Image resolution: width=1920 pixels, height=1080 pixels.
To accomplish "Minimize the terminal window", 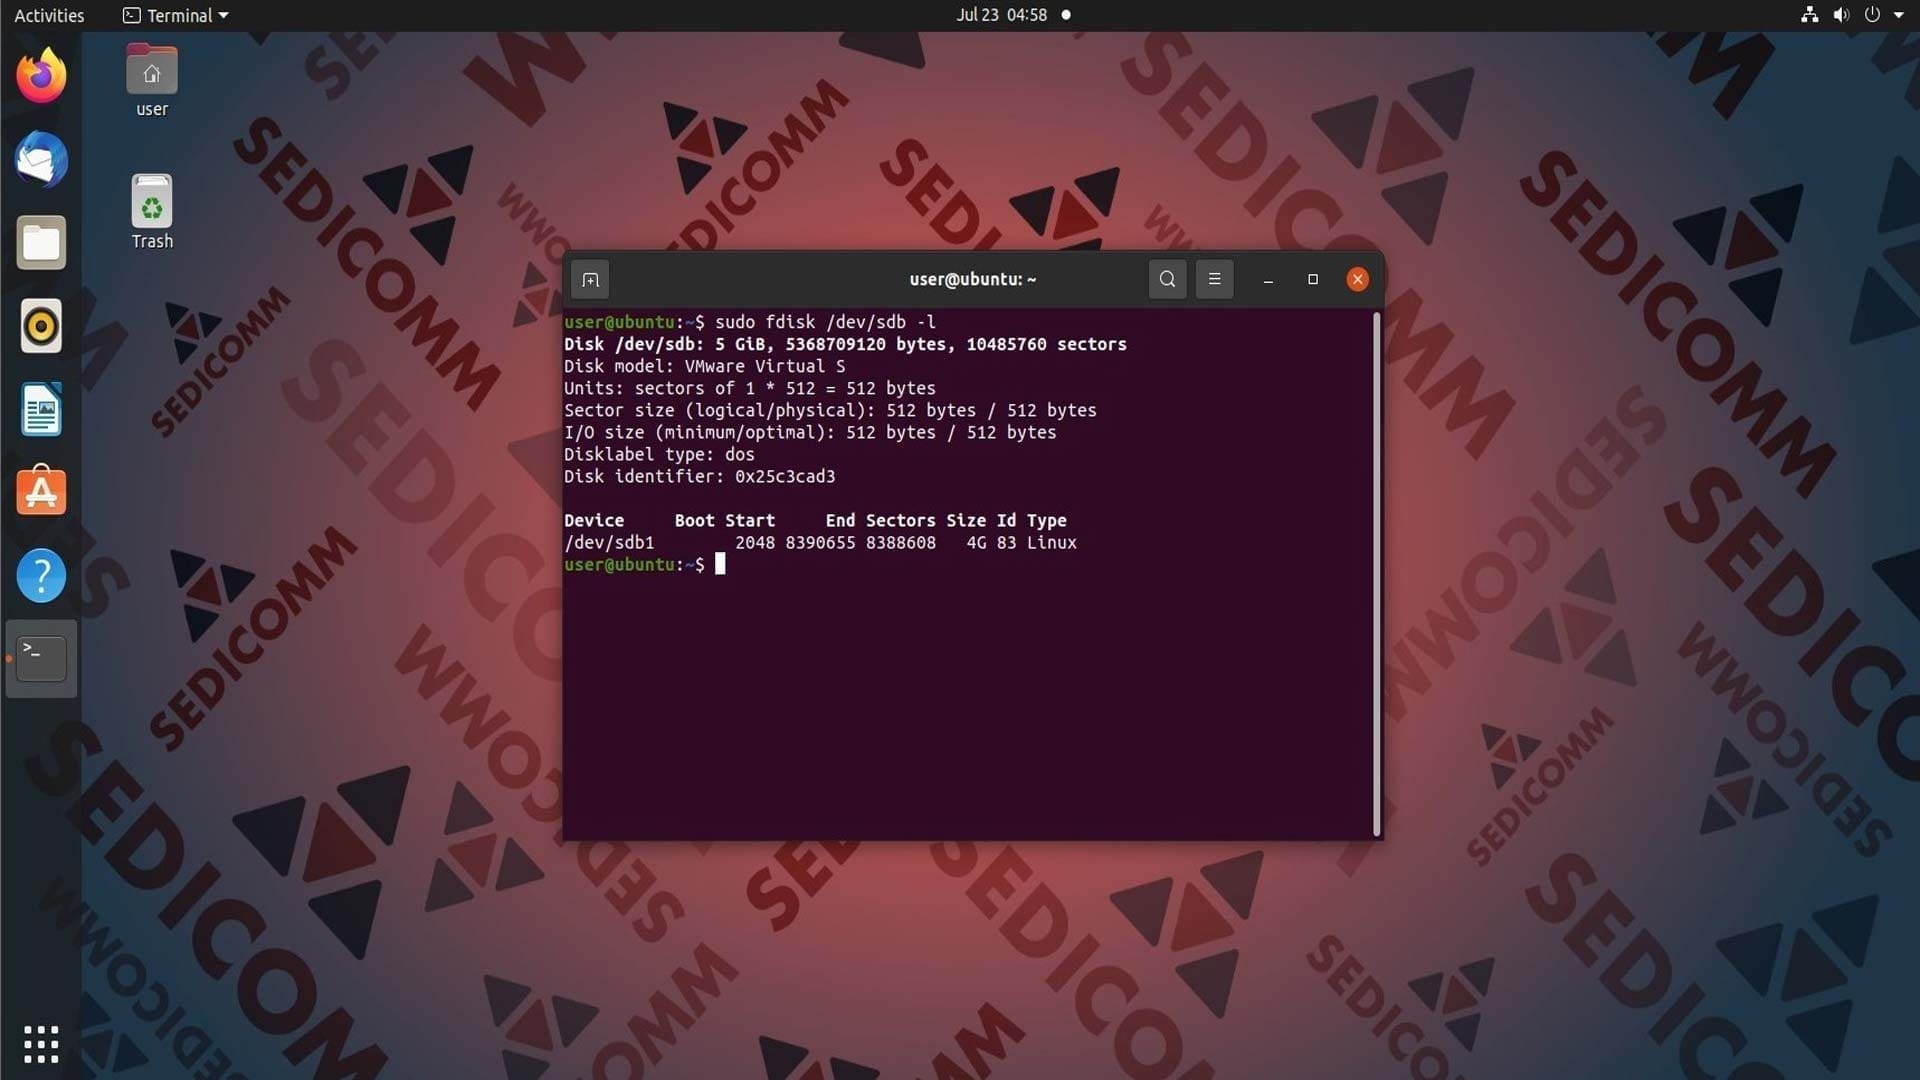I will [1268, 280].
